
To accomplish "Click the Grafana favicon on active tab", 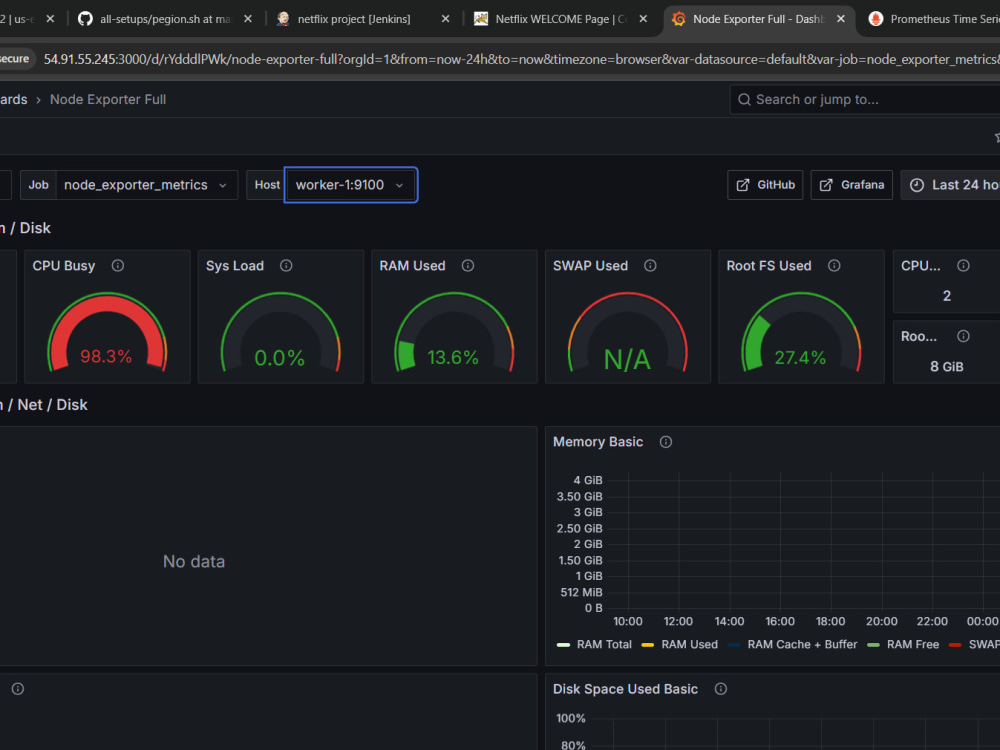I will point(679,18).
